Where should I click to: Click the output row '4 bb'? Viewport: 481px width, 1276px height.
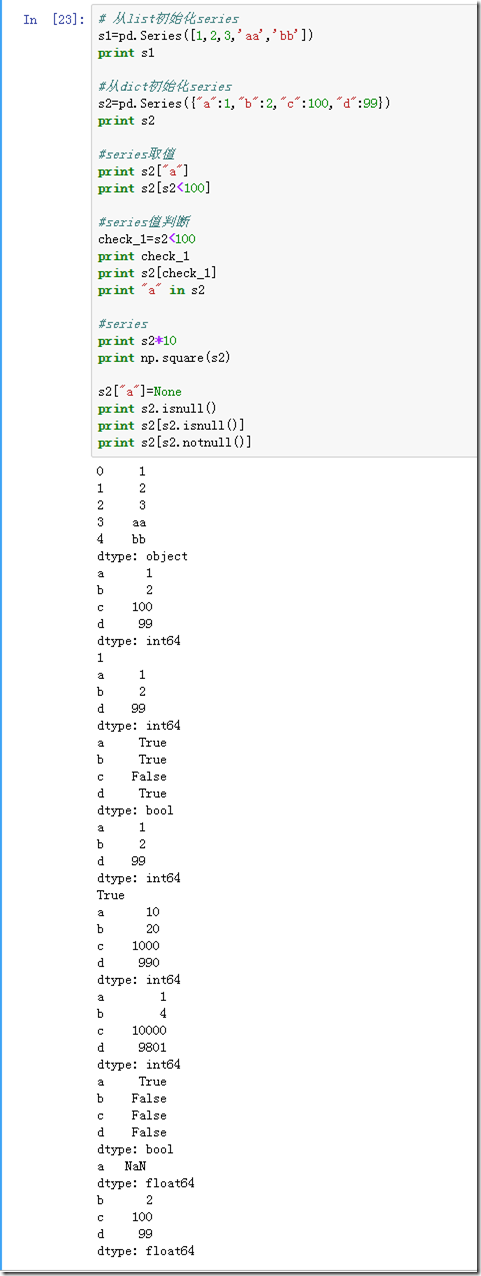(x=122, y=540)
